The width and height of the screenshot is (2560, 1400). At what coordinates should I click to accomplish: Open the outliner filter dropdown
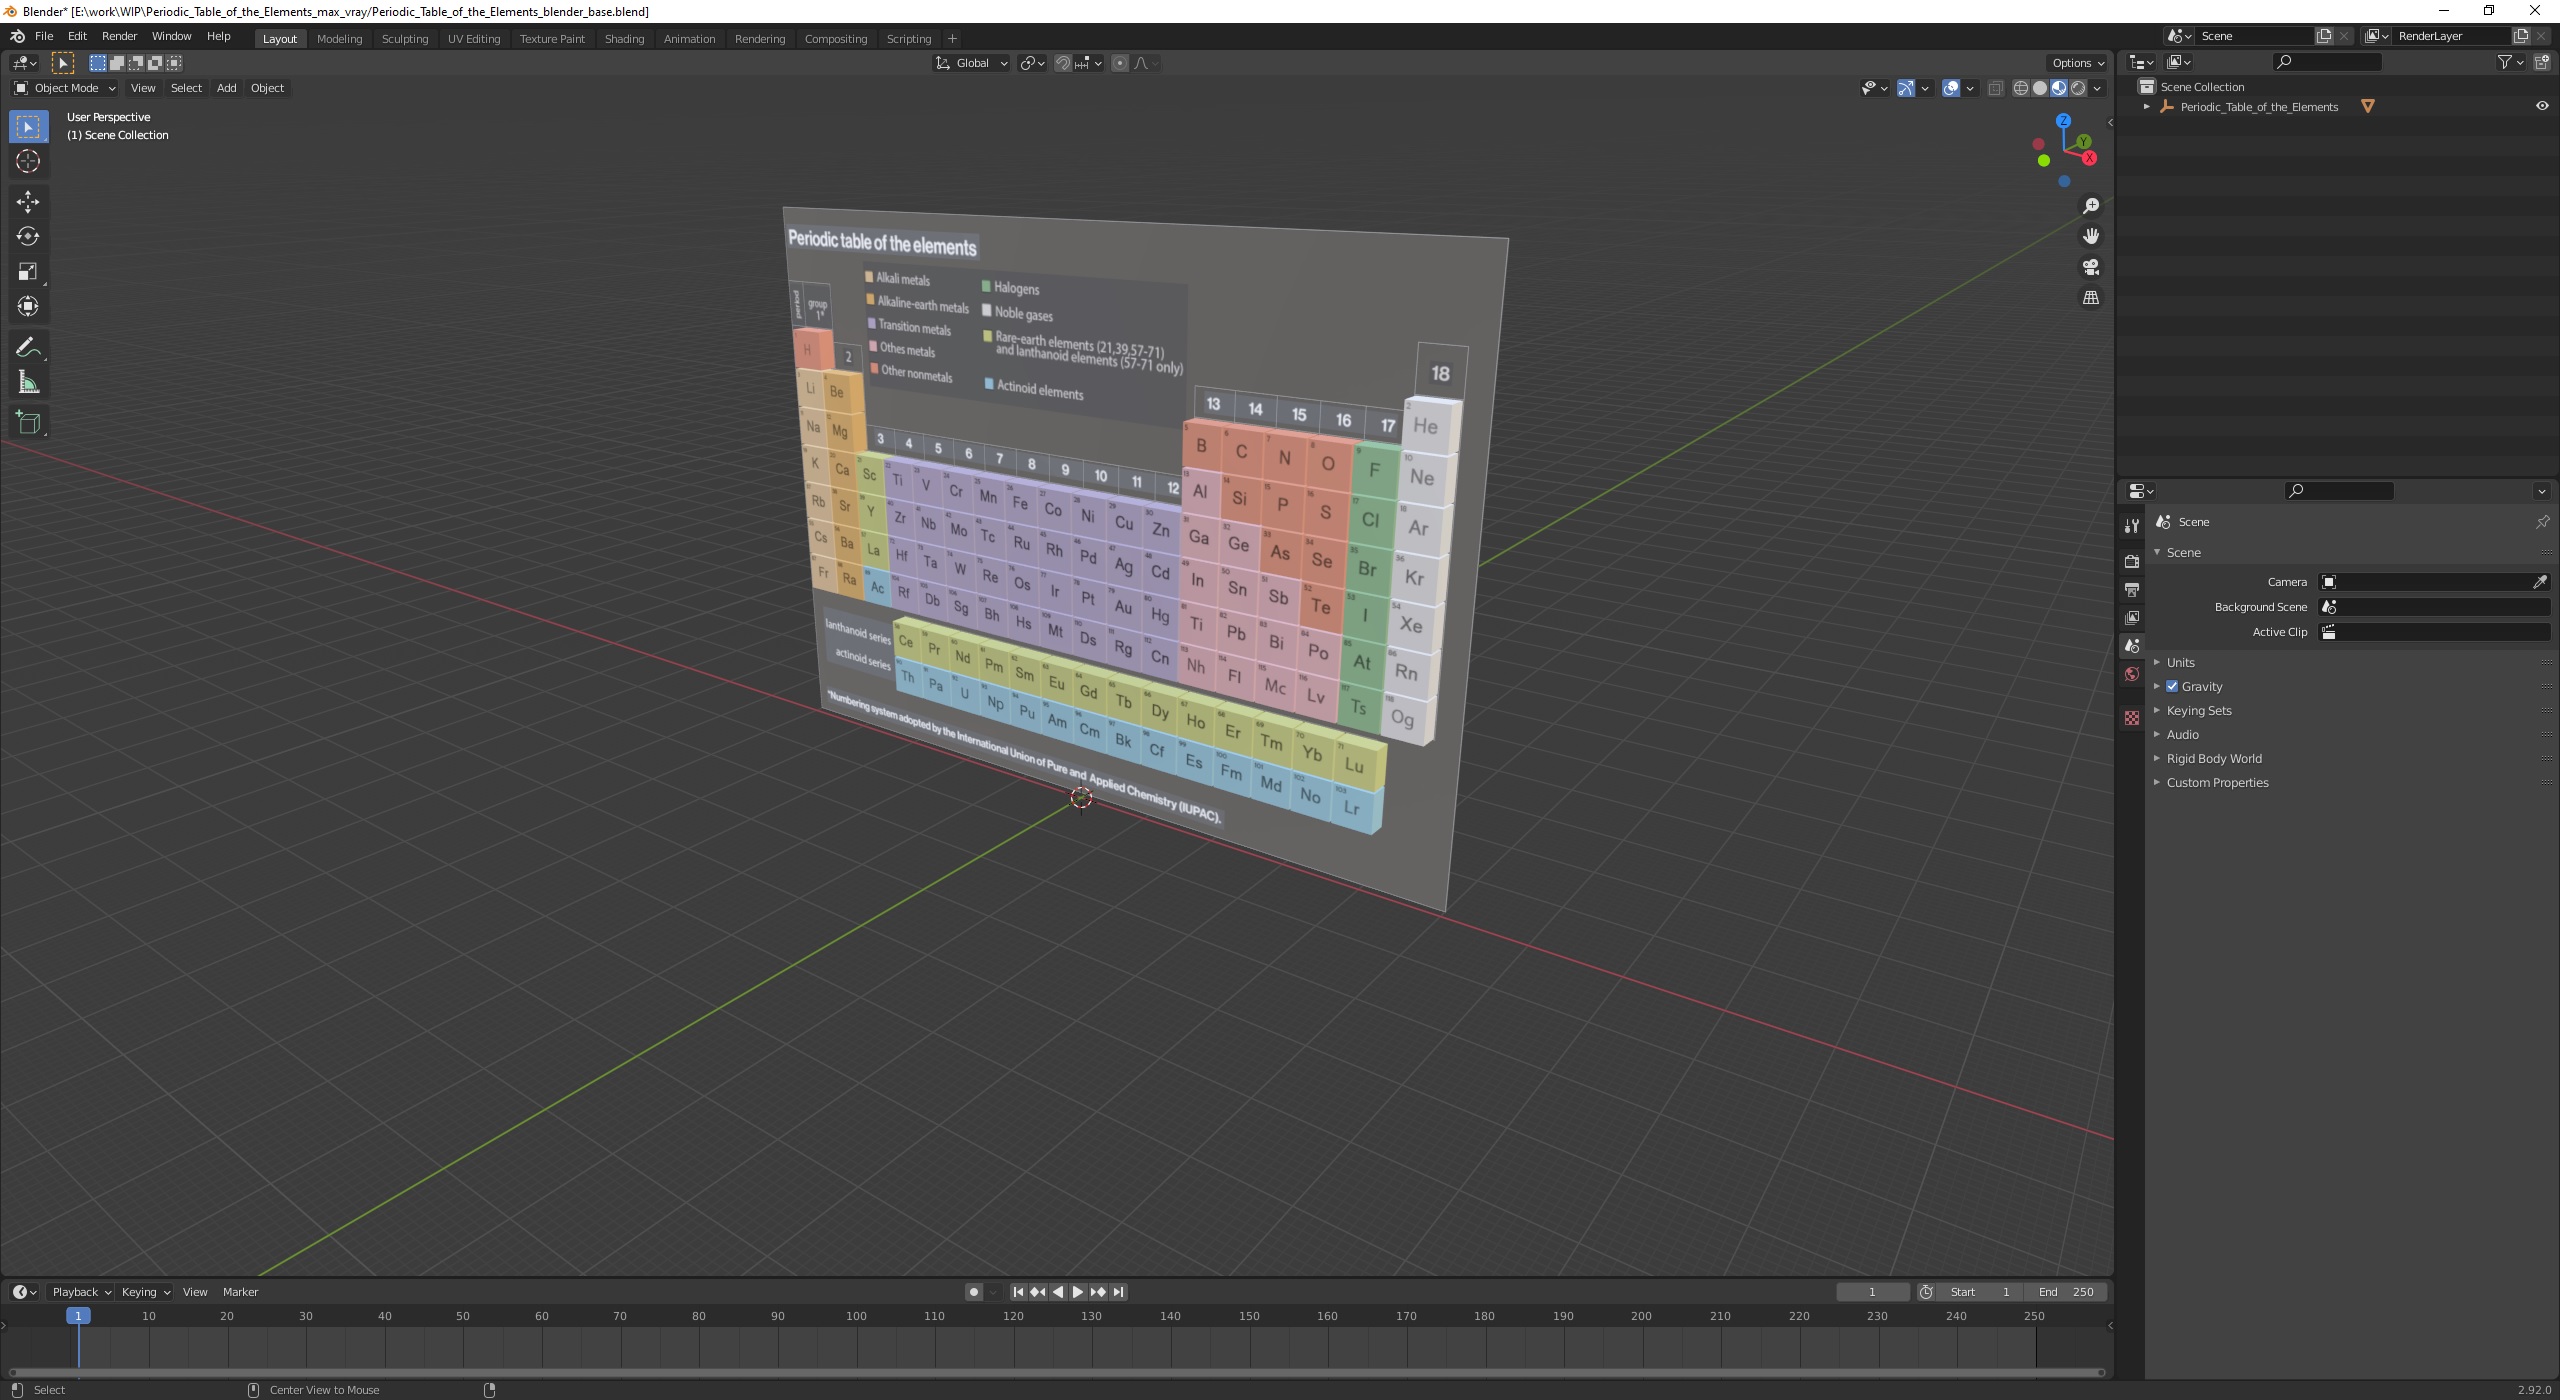click(x=2510, y=62)
